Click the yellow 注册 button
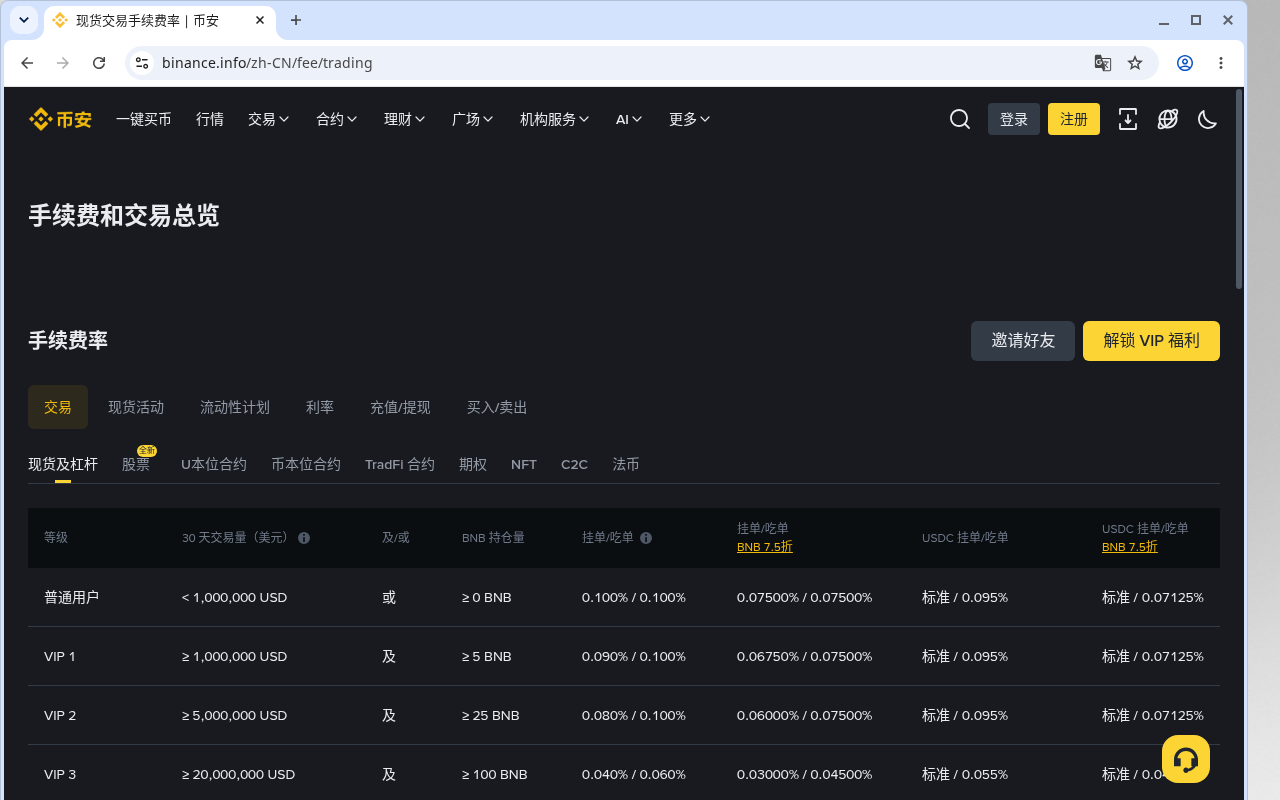 (x=1074, y=119)
